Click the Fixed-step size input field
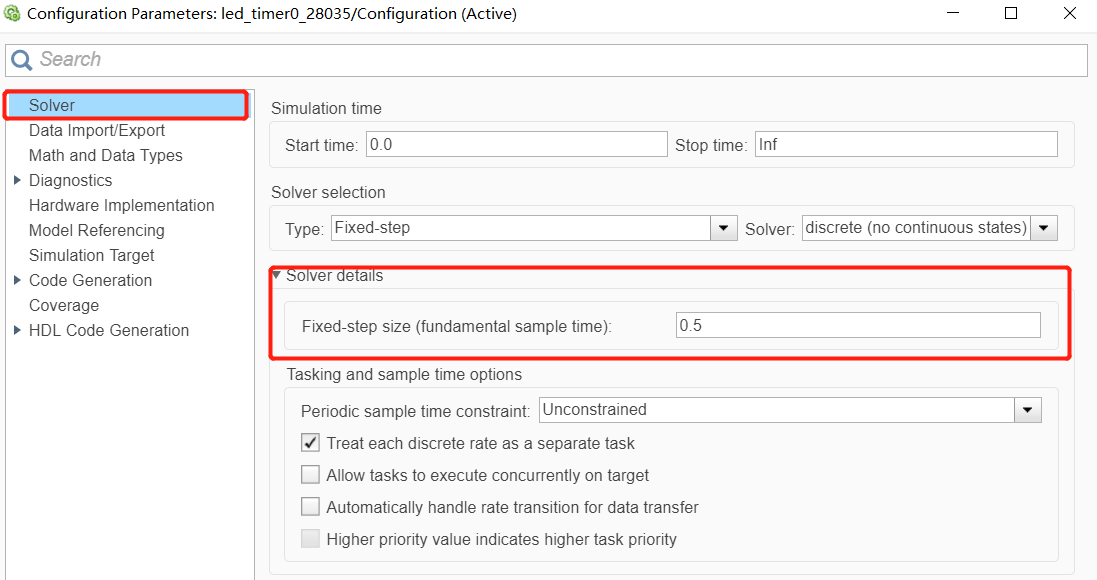This screenshot has height=580, width=1097. [x=858, y=325]
